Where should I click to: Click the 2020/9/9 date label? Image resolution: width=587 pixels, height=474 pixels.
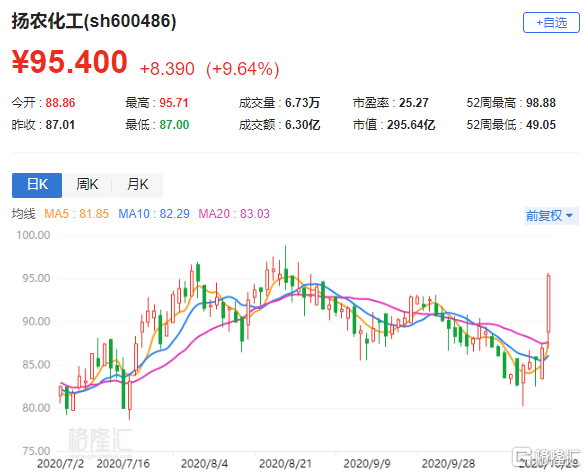tap(367, 464)
